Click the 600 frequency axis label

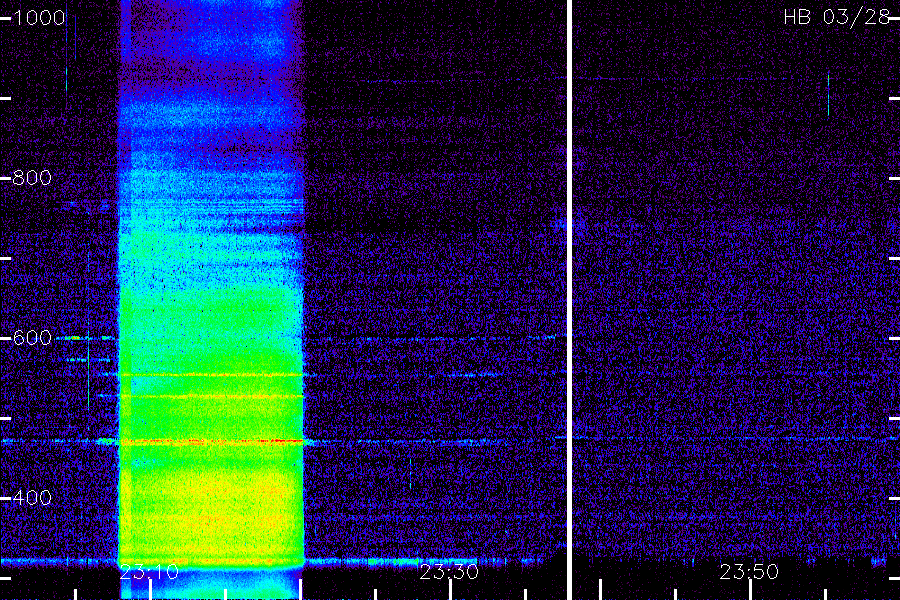tap(32, 338)
